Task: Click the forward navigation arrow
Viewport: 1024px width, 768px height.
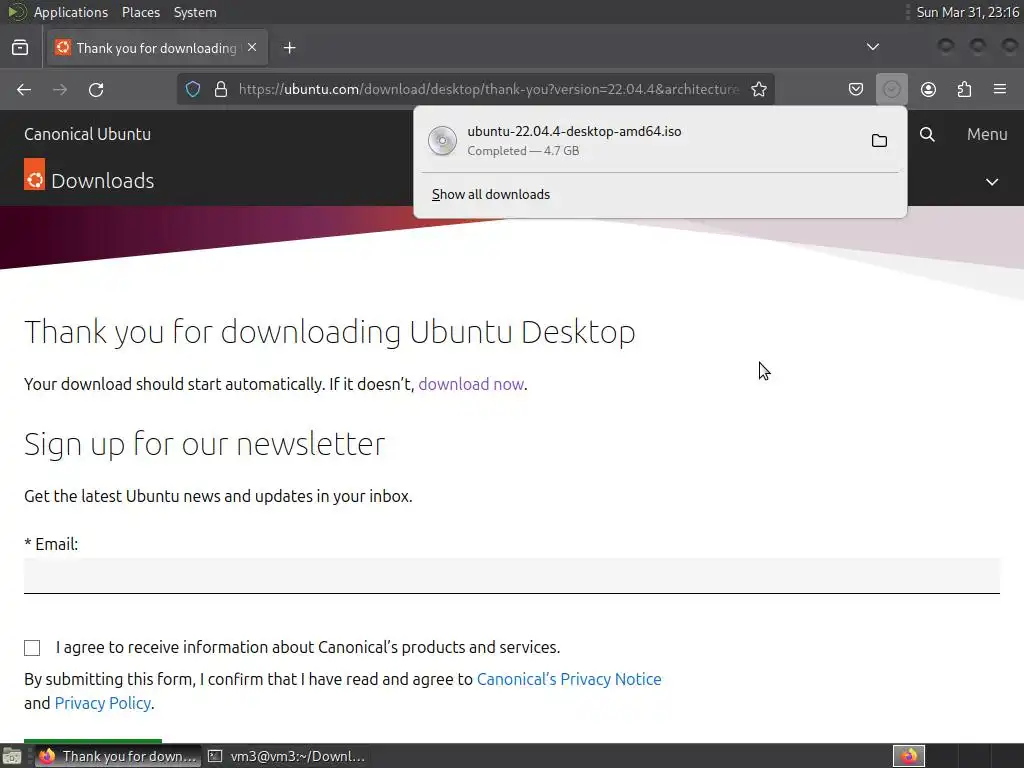Action: pos(60,89)
